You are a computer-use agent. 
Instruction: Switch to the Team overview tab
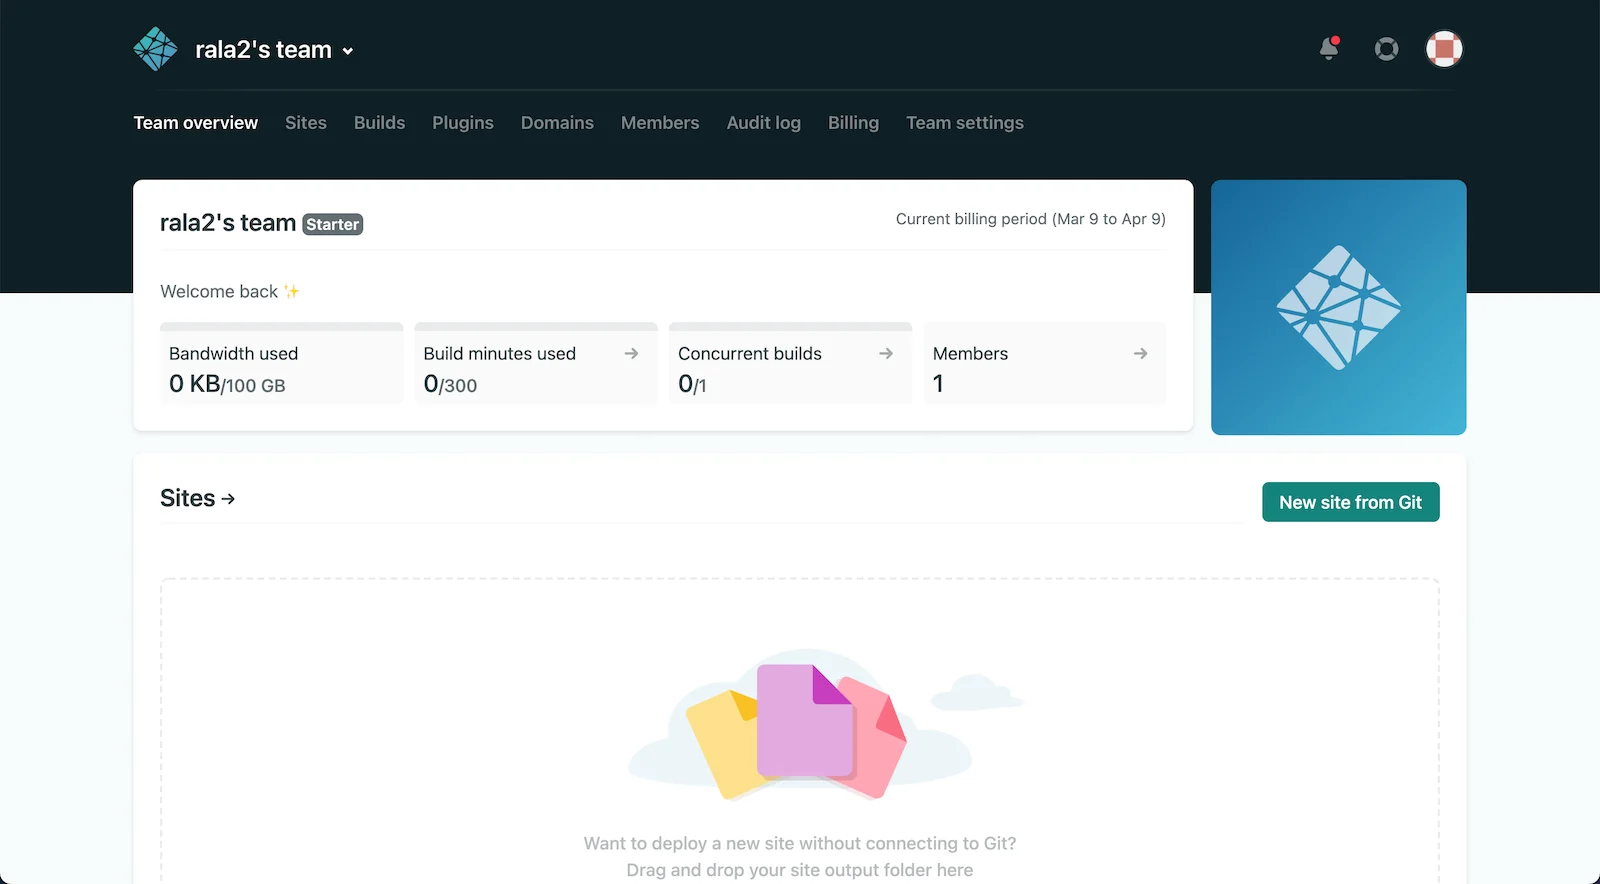[196, 123]
